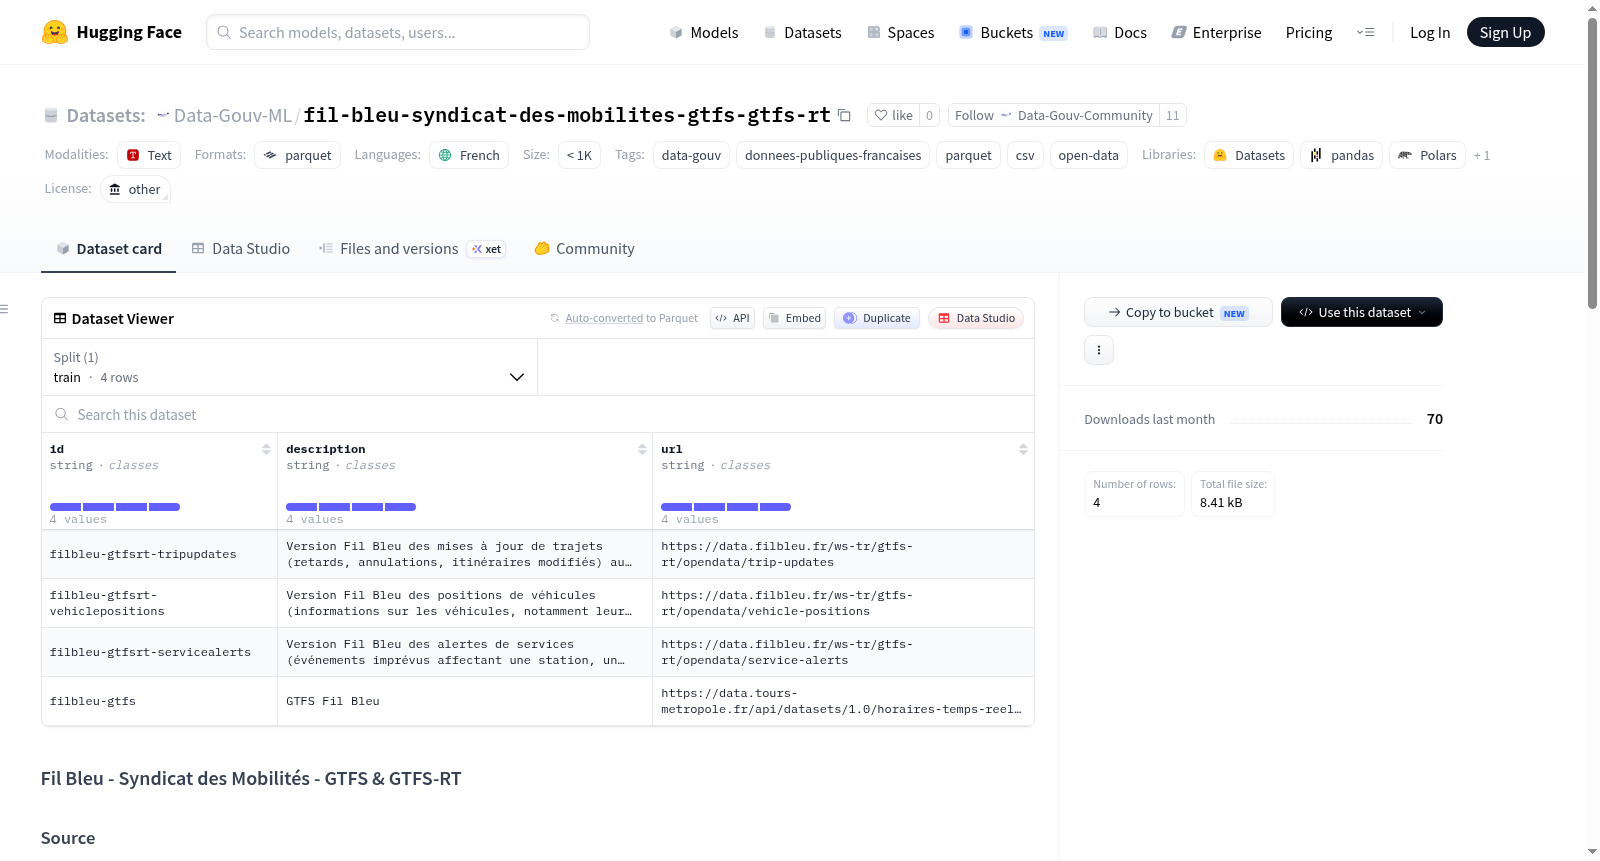Click the Hugging Face logo emoji
This screenshot has width=1600, height=861.
[x=55, y=32]
